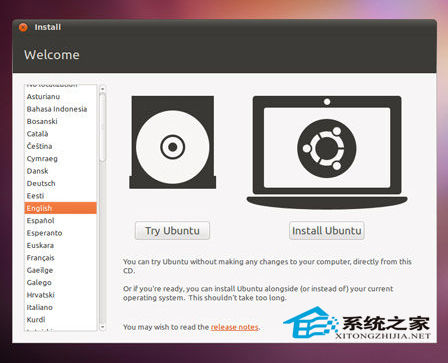Pick Galego in the language list
The image size is (448, 363).
pyautogui.click(x=61, y=282)
